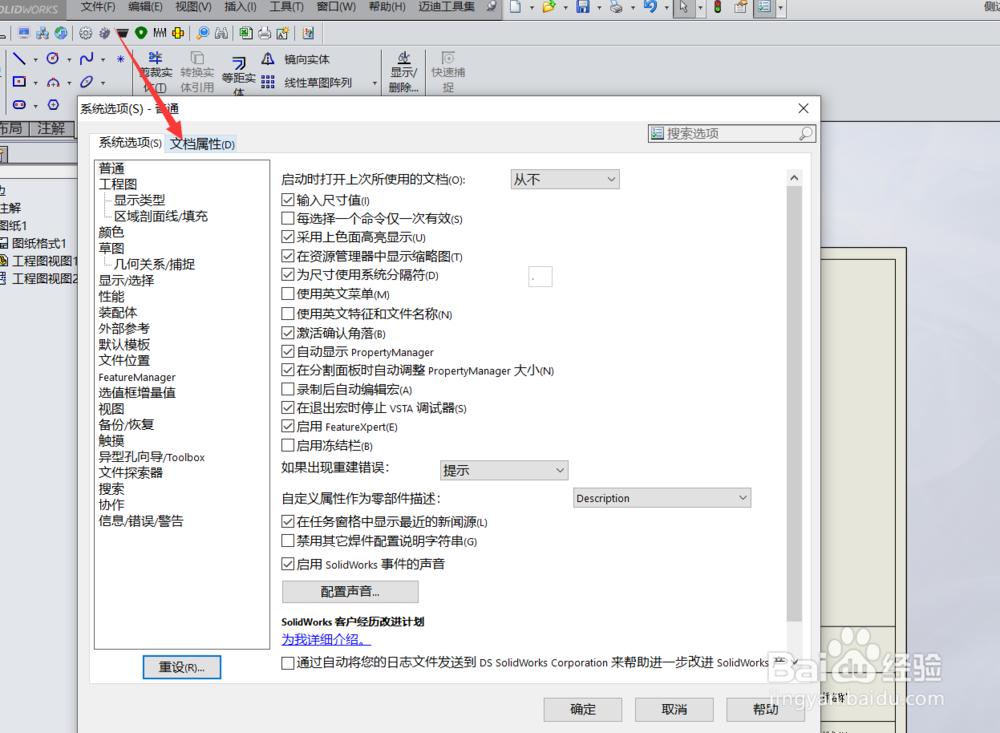Click the 取消 button
The height and width of the screenshot is (733, 1000).
point(674,709)
